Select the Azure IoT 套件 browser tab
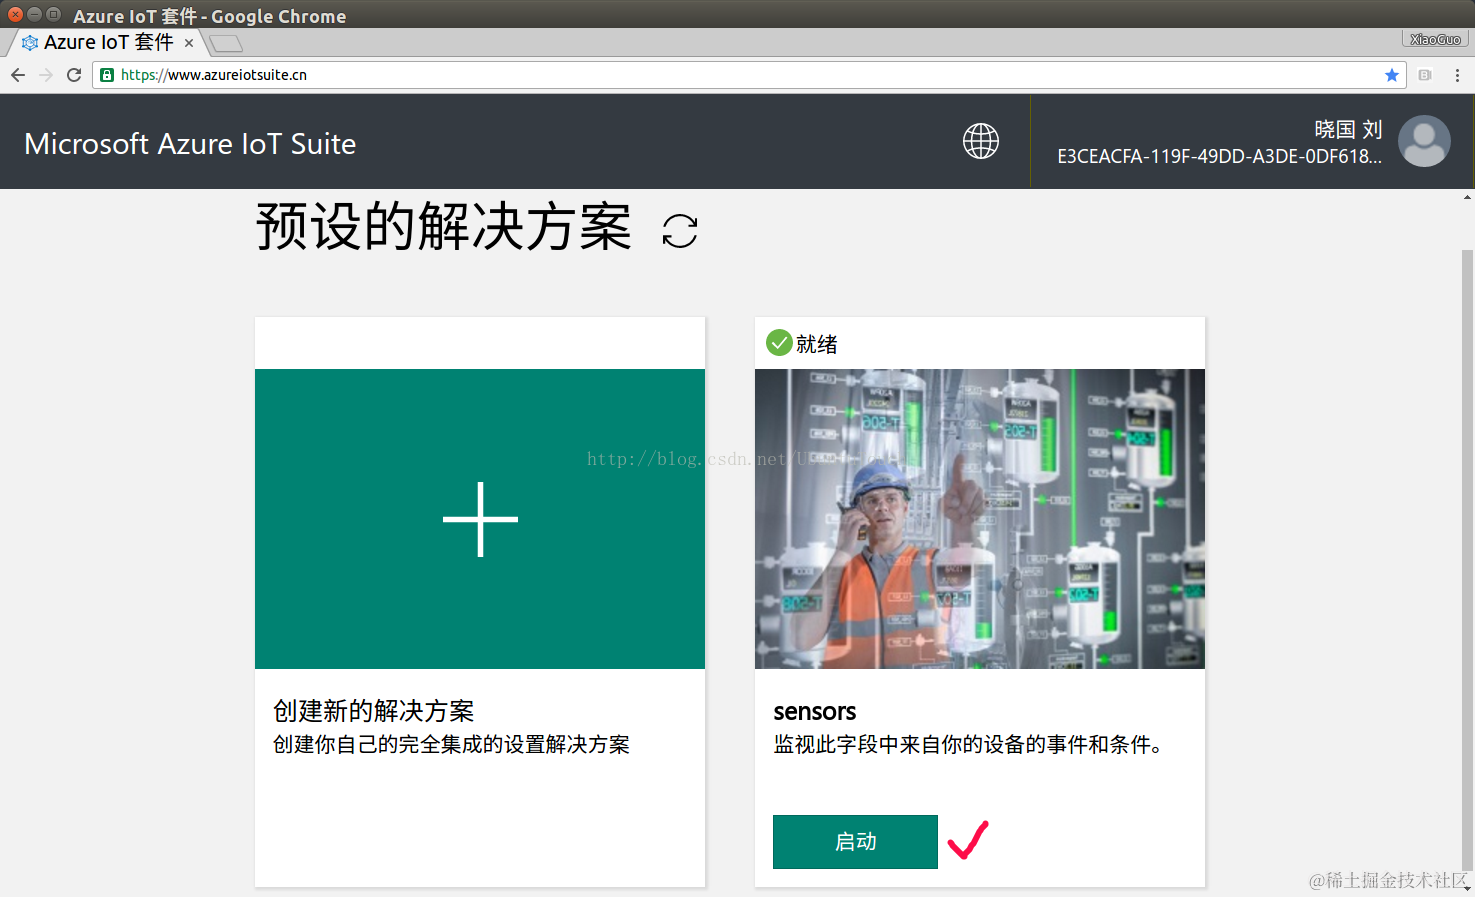 [x=106, y=43]
